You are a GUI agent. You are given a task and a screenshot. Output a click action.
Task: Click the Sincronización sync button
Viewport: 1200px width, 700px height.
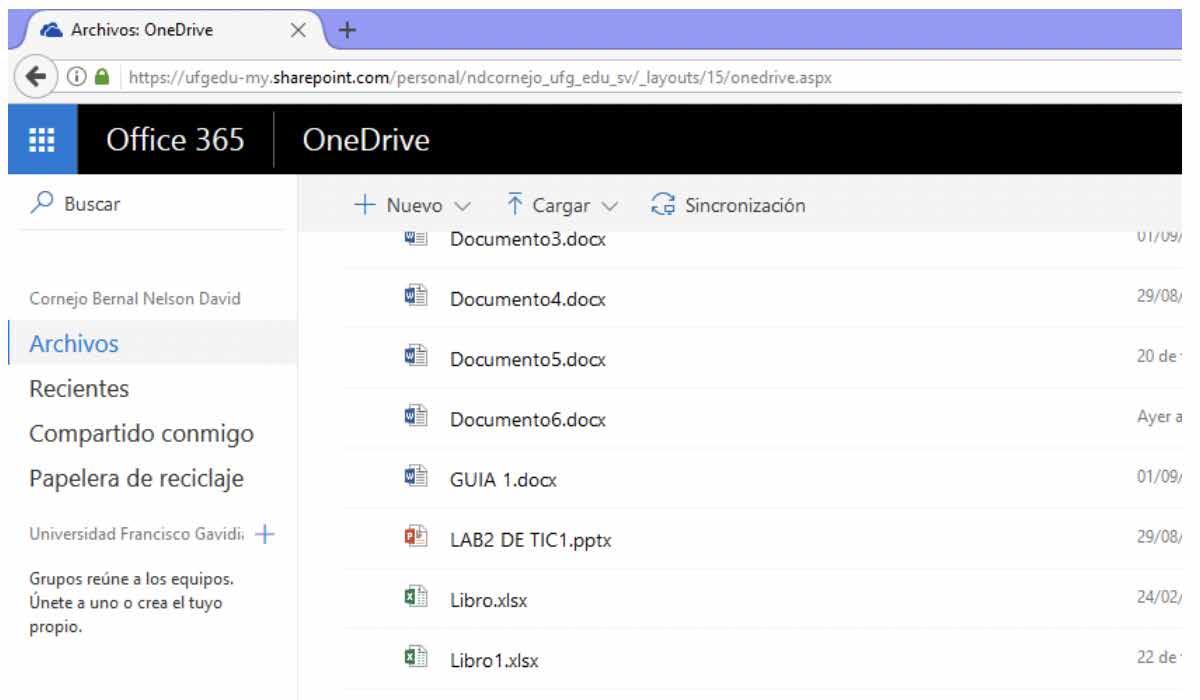(x=728, y=205)
